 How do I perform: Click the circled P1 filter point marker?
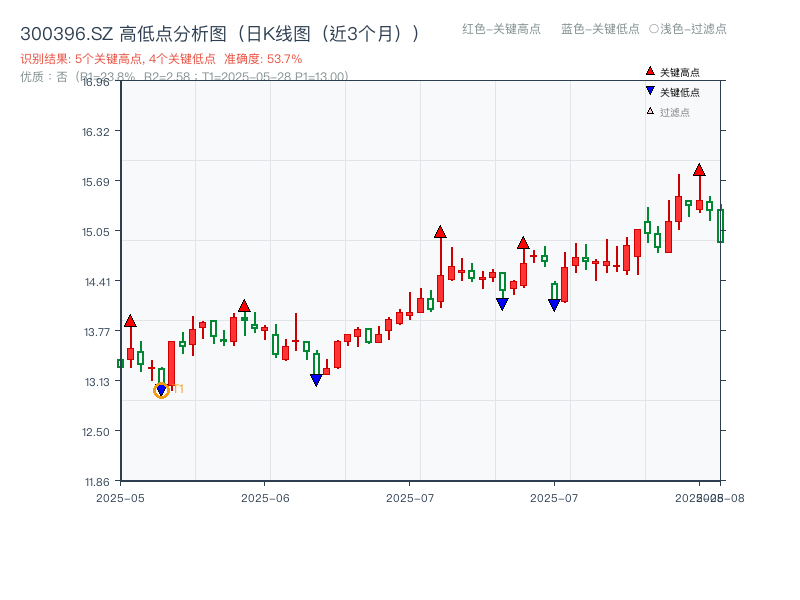tap(160, 390)
